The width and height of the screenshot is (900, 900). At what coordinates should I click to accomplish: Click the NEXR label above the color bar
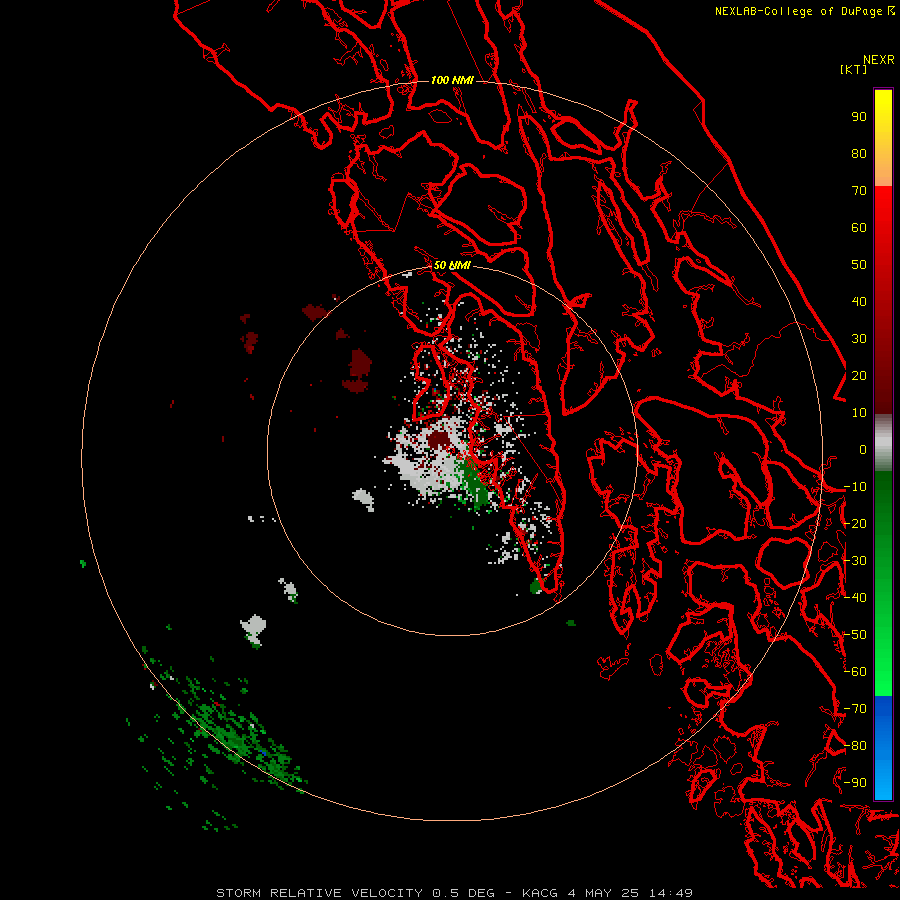pos(879,60)
